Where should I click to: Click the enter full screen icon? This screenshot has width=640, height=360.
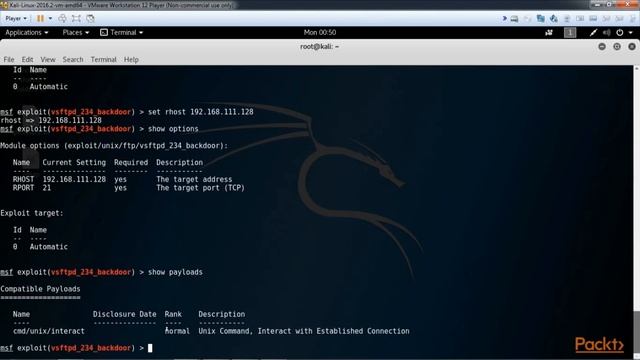(x=76, y=18)
